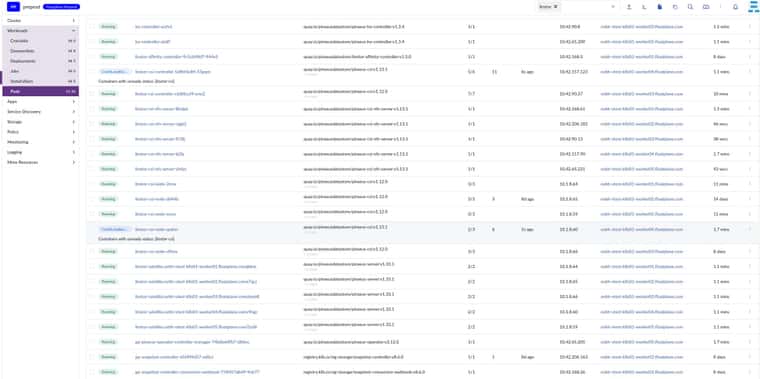Image resolution: width=760 pixels, height=379 pixels.
Task: Open row actions for snapshot-validation-webhook pod
Action: pyautogui.click(x=749, y=372)
